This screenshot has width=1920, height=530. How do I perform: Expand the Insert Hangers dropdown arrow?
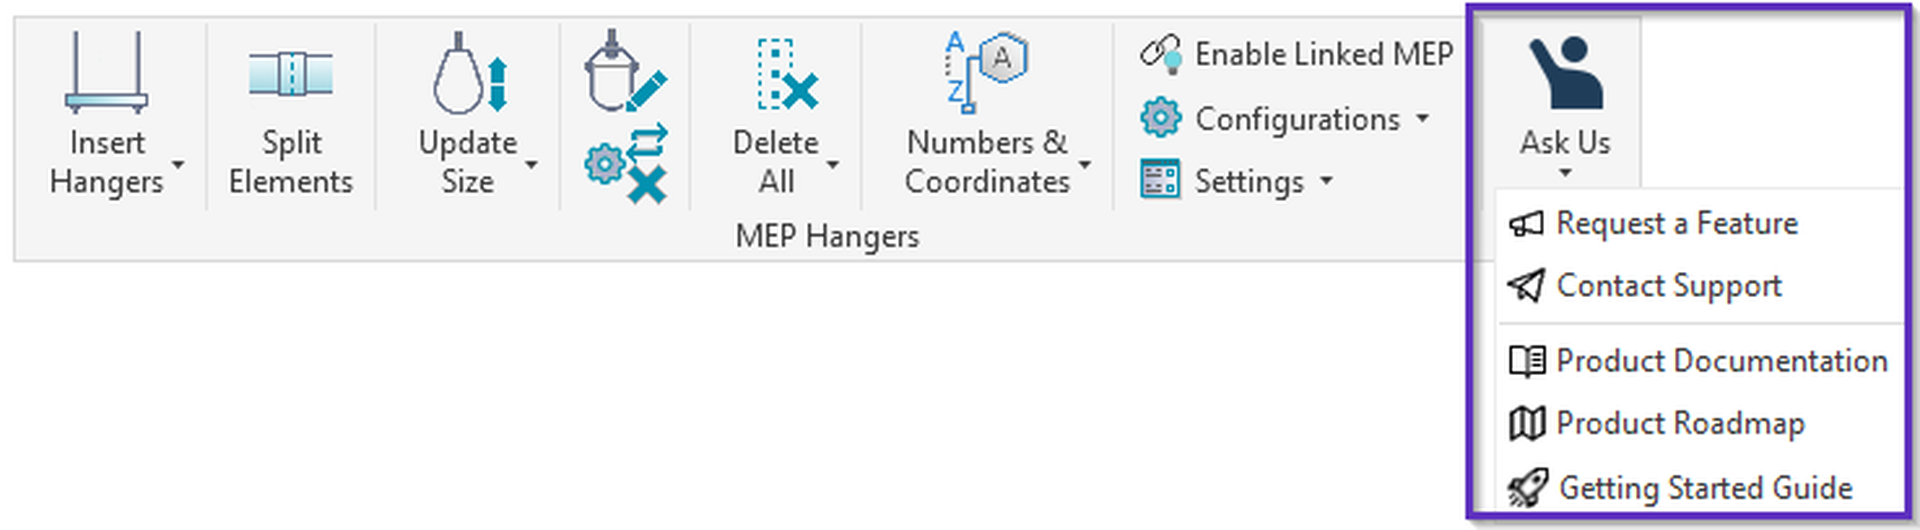(178, 164)
